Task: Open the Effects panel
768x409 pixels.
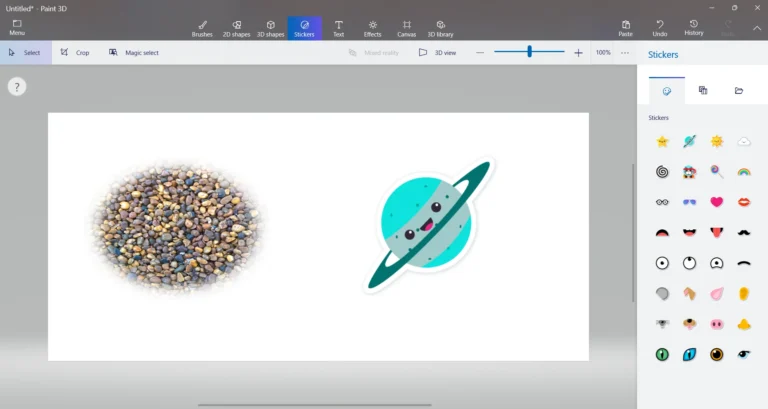Action: [372, 28]
